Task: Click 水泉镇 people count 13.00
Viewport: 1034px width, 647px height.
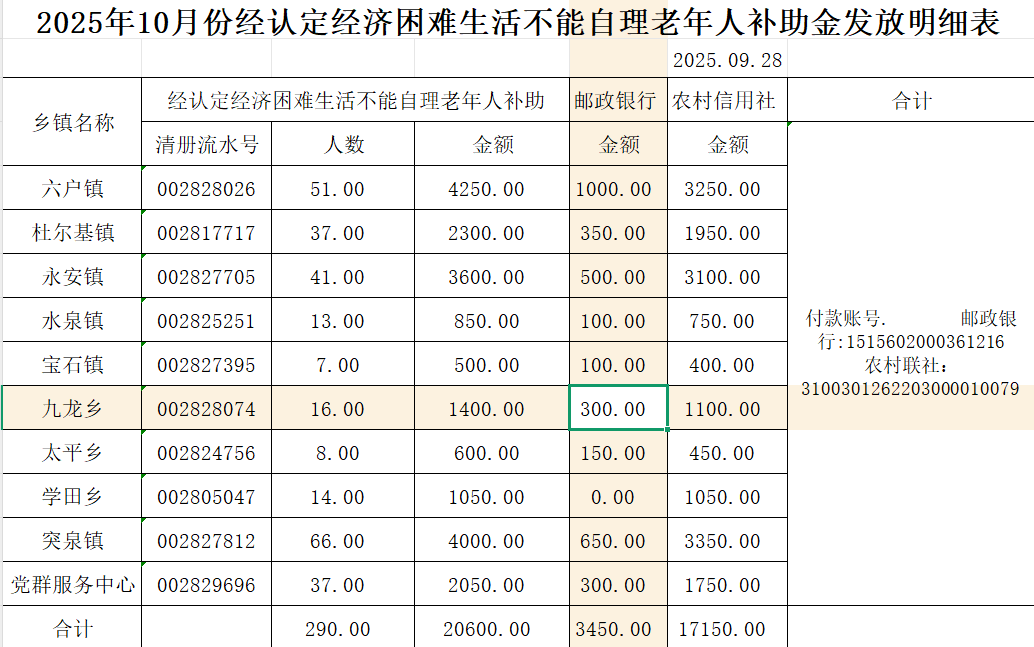Action: pyautogui.click(x=343, y=321)
